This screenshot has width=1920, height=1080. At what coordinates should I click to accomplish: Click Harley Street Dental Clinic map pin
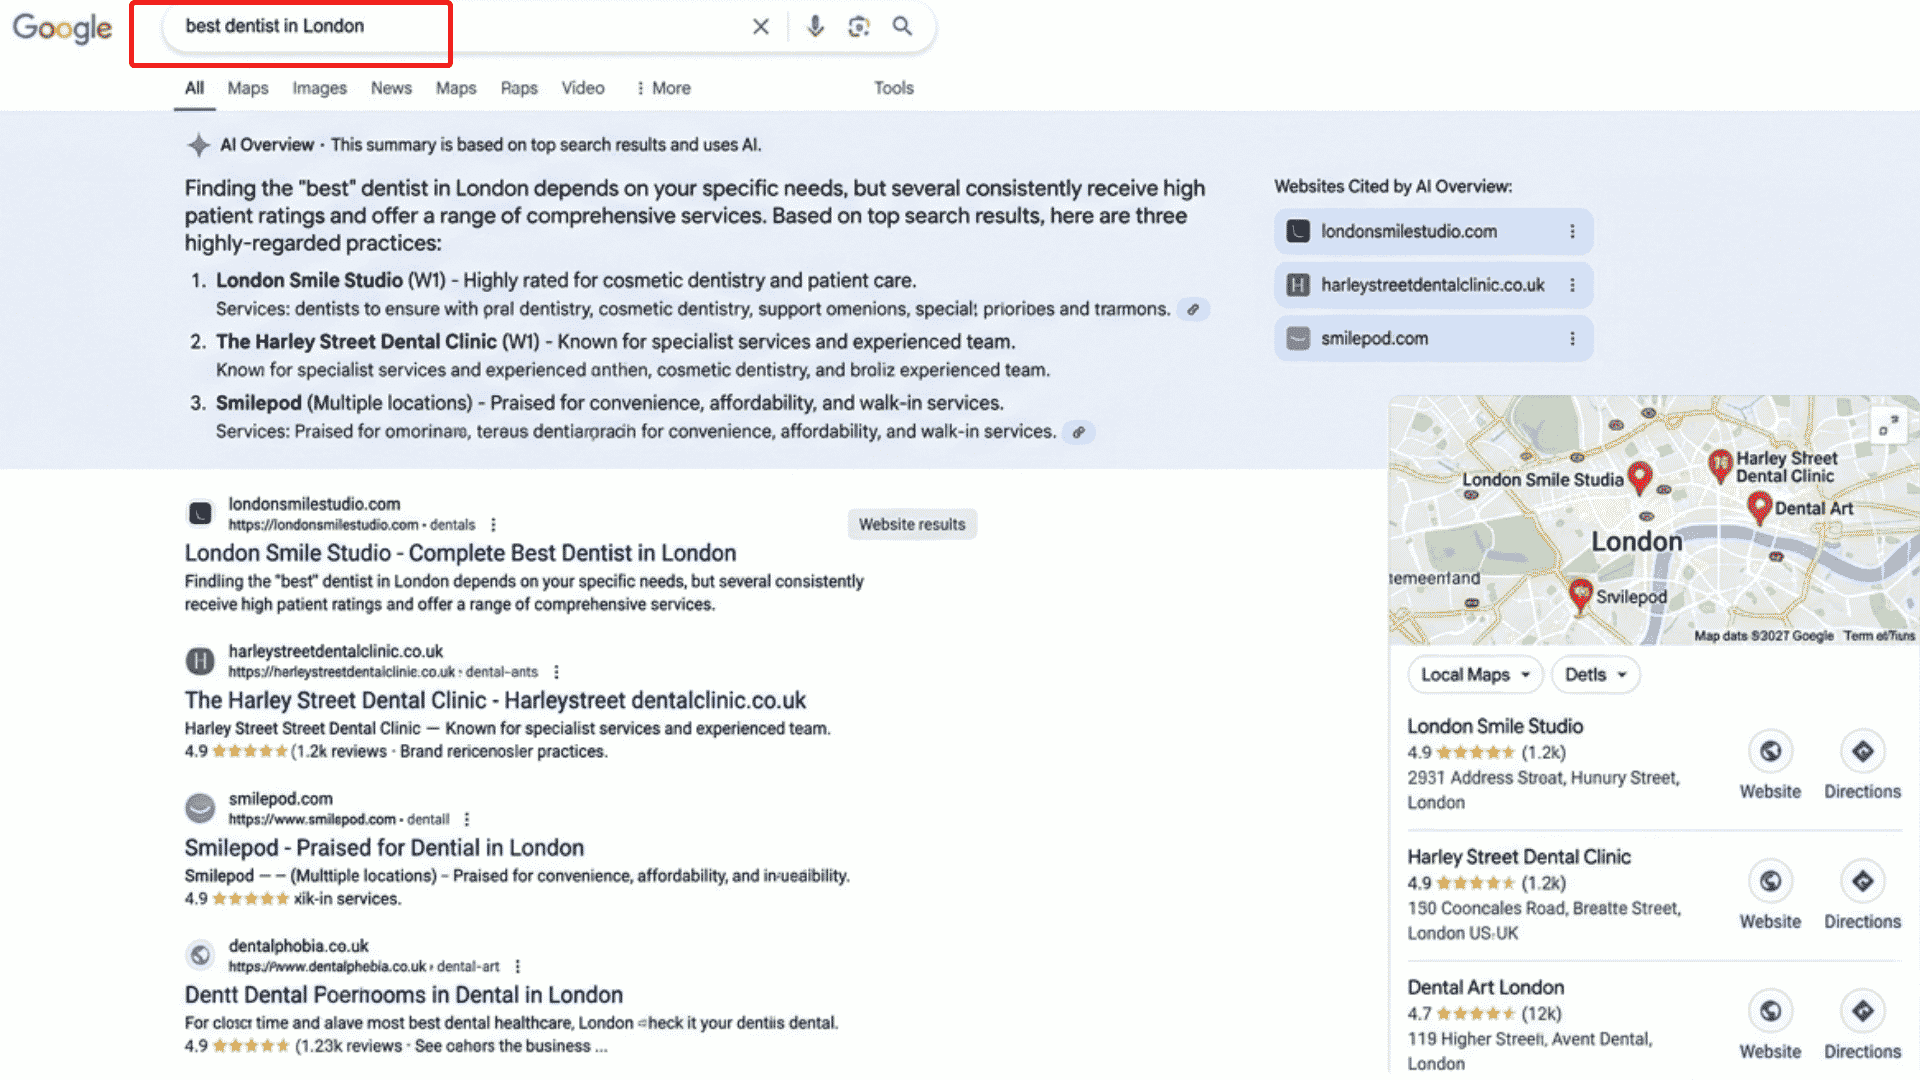coord(1720,465)
